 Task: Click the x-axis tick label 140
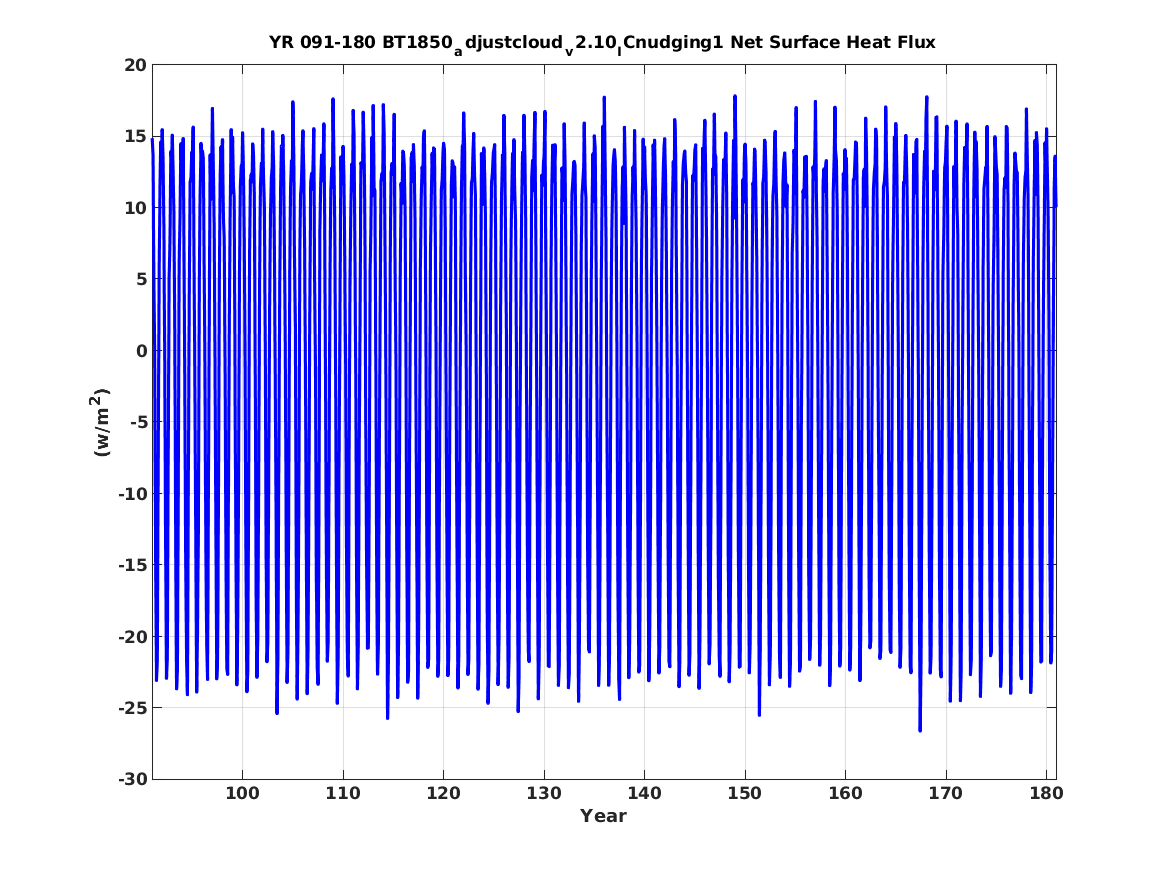pyautogui.click(x=645, y=794)
